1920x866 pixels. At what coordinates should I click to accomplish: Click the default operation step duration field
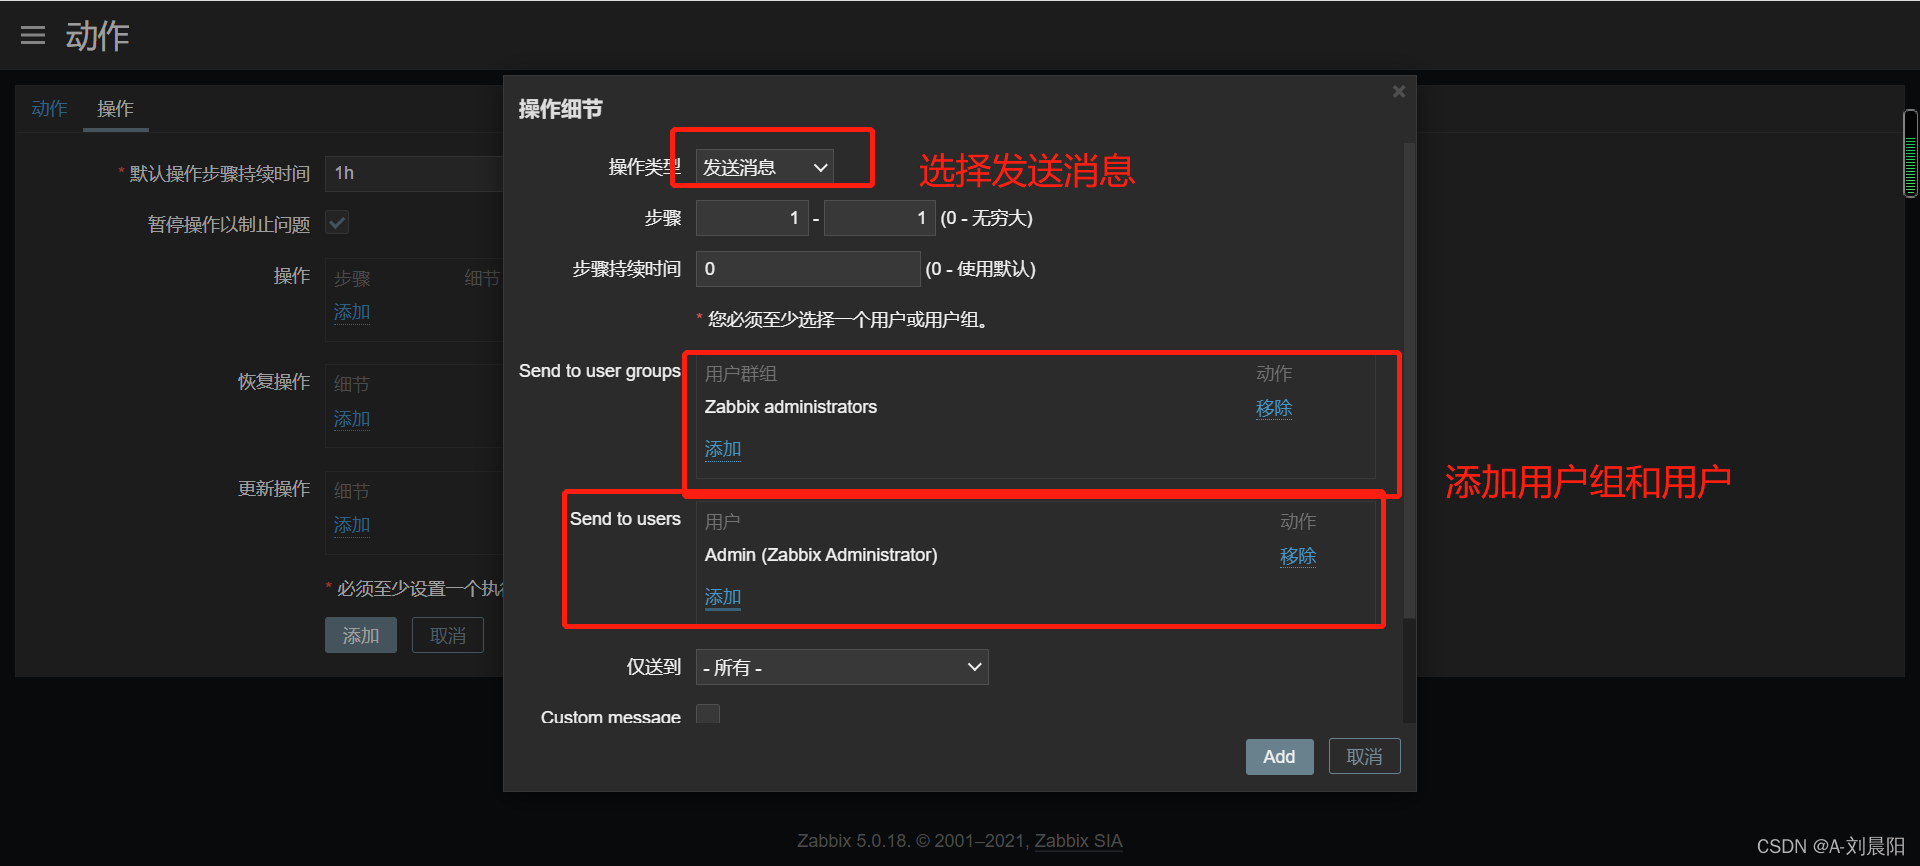(x=414, y=174)
